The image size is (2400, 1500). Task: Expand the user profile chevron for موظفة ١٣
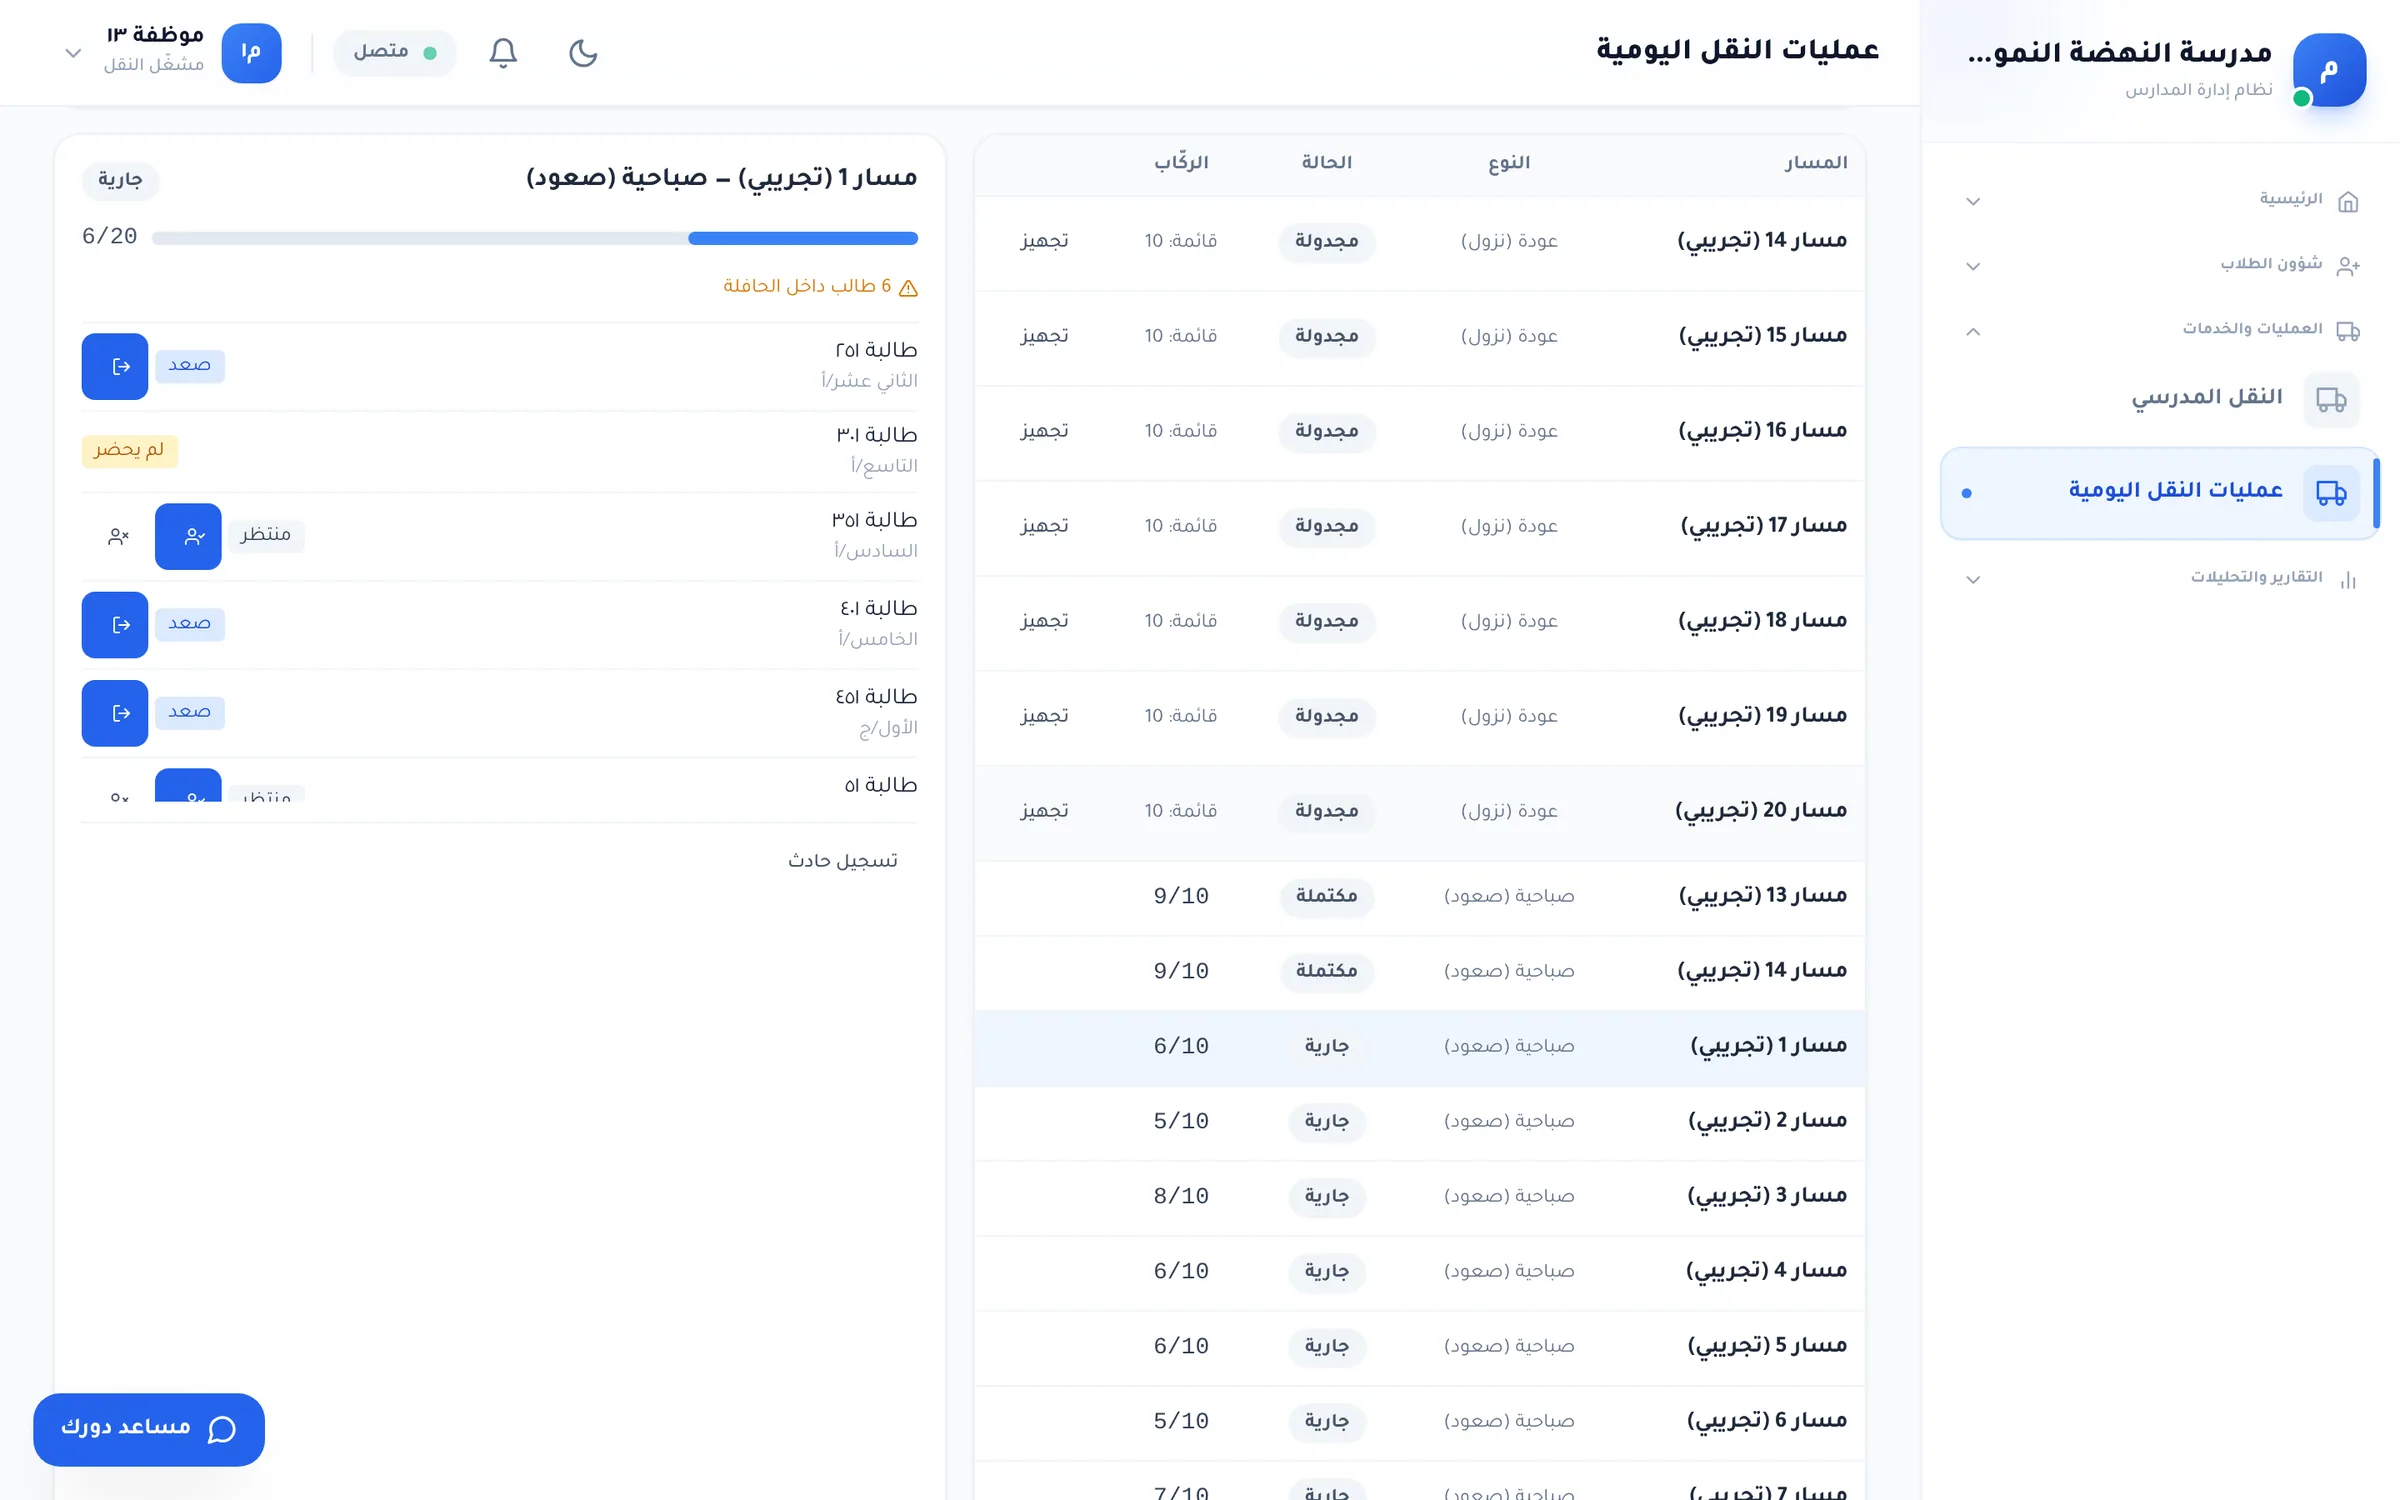click(x=73, y=53)
